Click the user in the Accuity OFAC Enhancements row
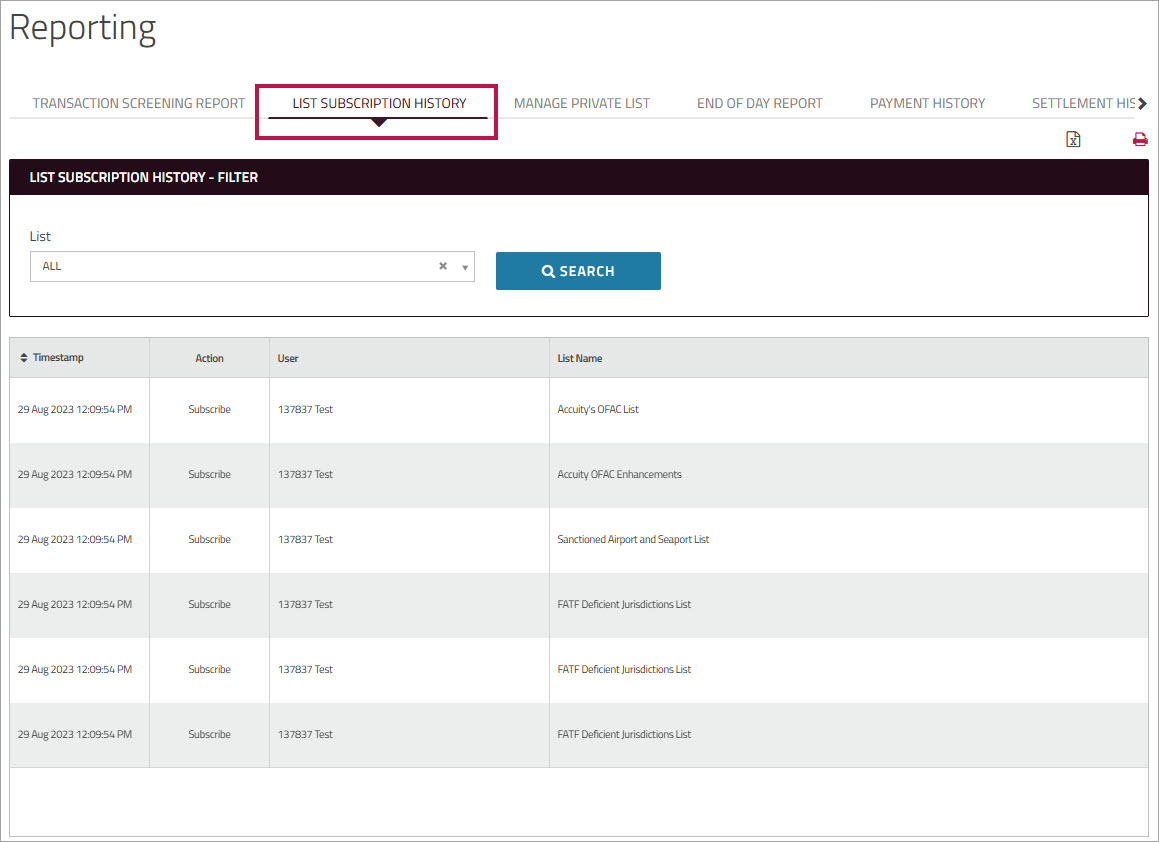This screenshot has width=1159, height=842. point(305,475)
